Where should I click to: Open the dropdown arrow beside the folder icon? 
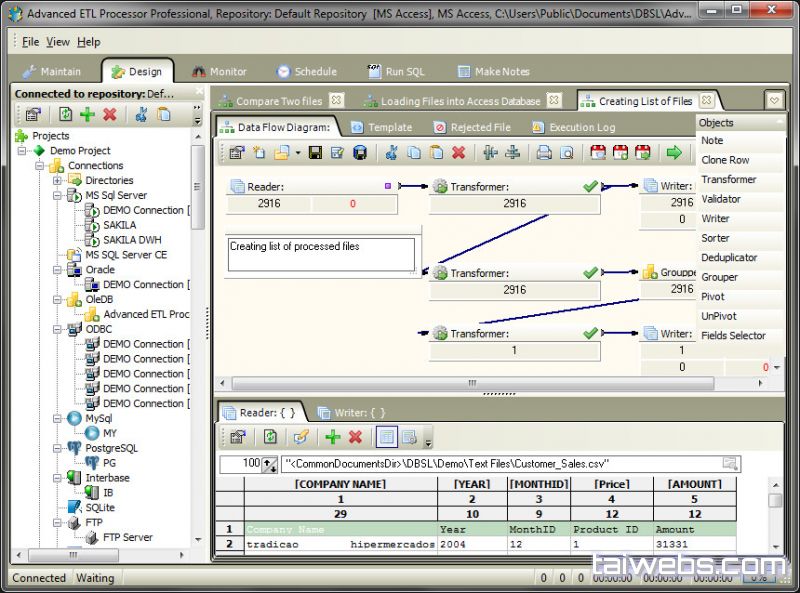pos(297,153)
